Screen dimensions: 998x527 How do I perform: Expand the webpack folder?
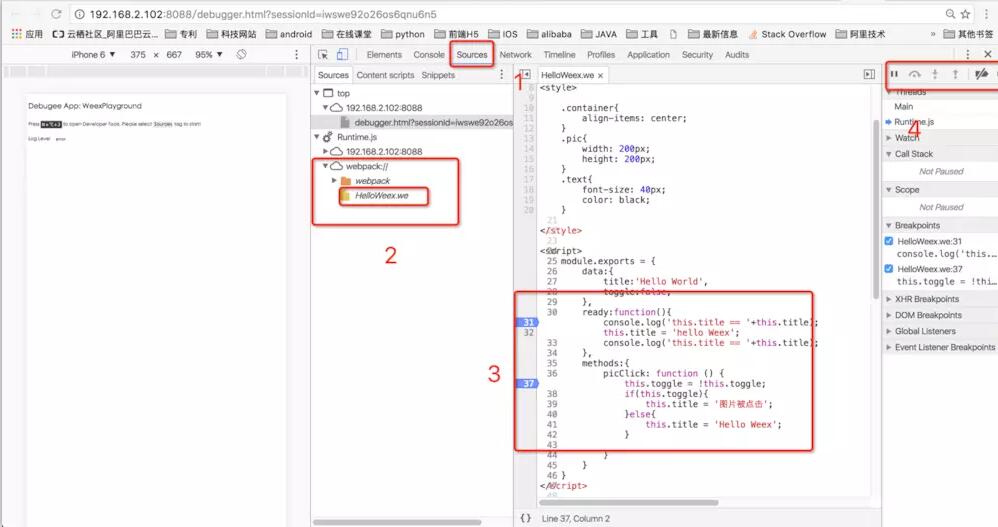334,181
